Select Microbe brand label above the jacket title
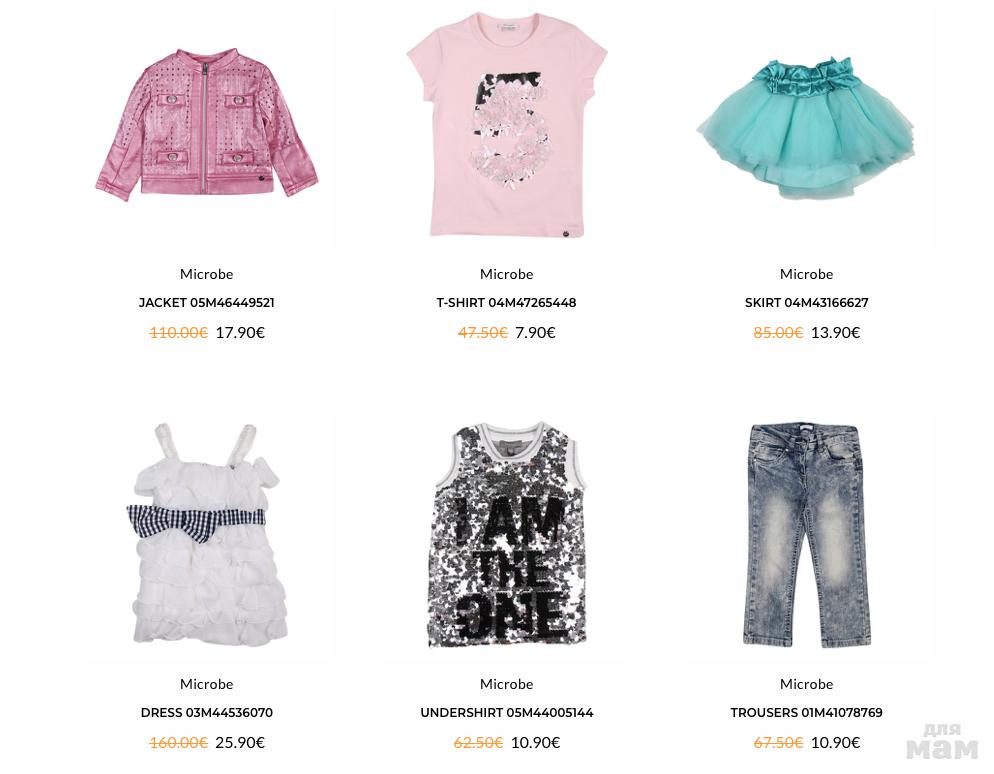The height and width of the screenshot is (774, 994). click(207, 274)
